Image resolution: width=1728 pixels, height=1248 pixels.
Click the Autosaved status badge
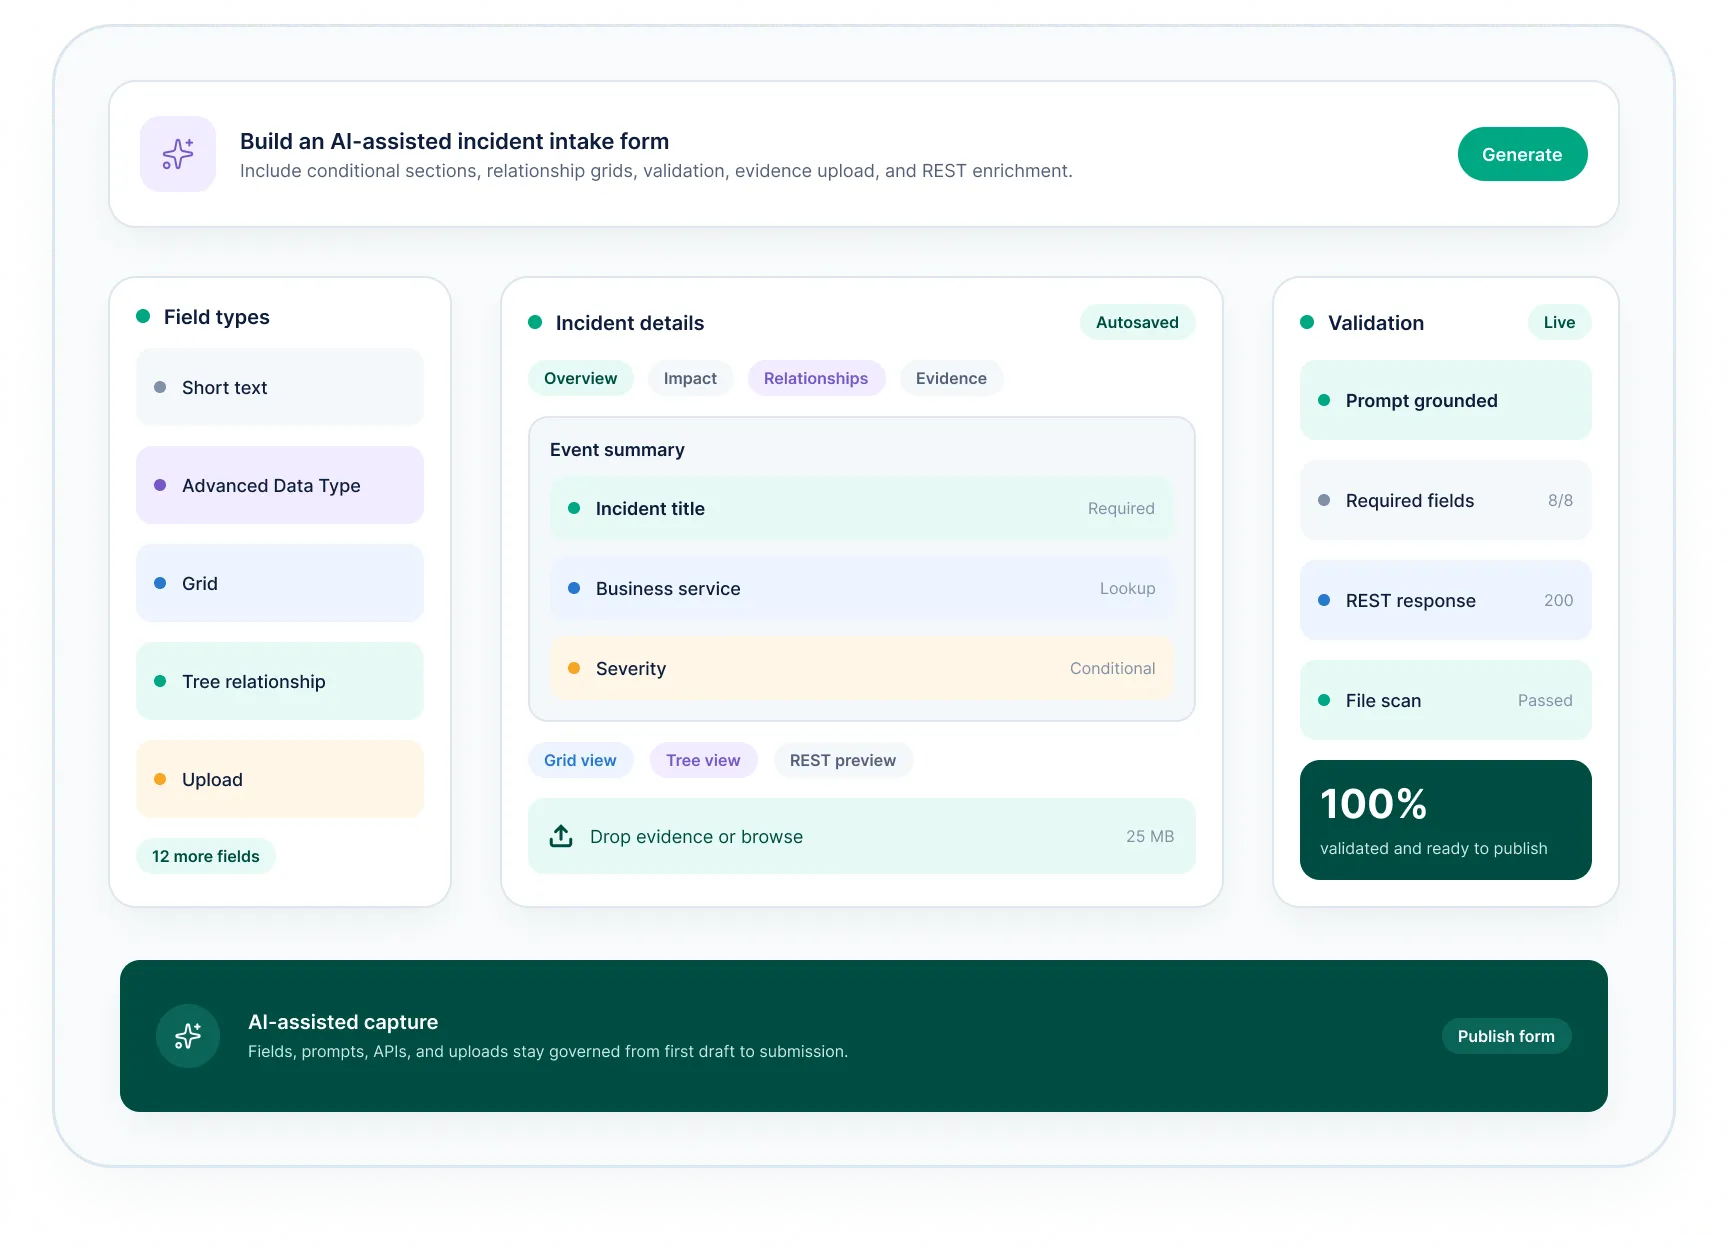(1137, 322)
